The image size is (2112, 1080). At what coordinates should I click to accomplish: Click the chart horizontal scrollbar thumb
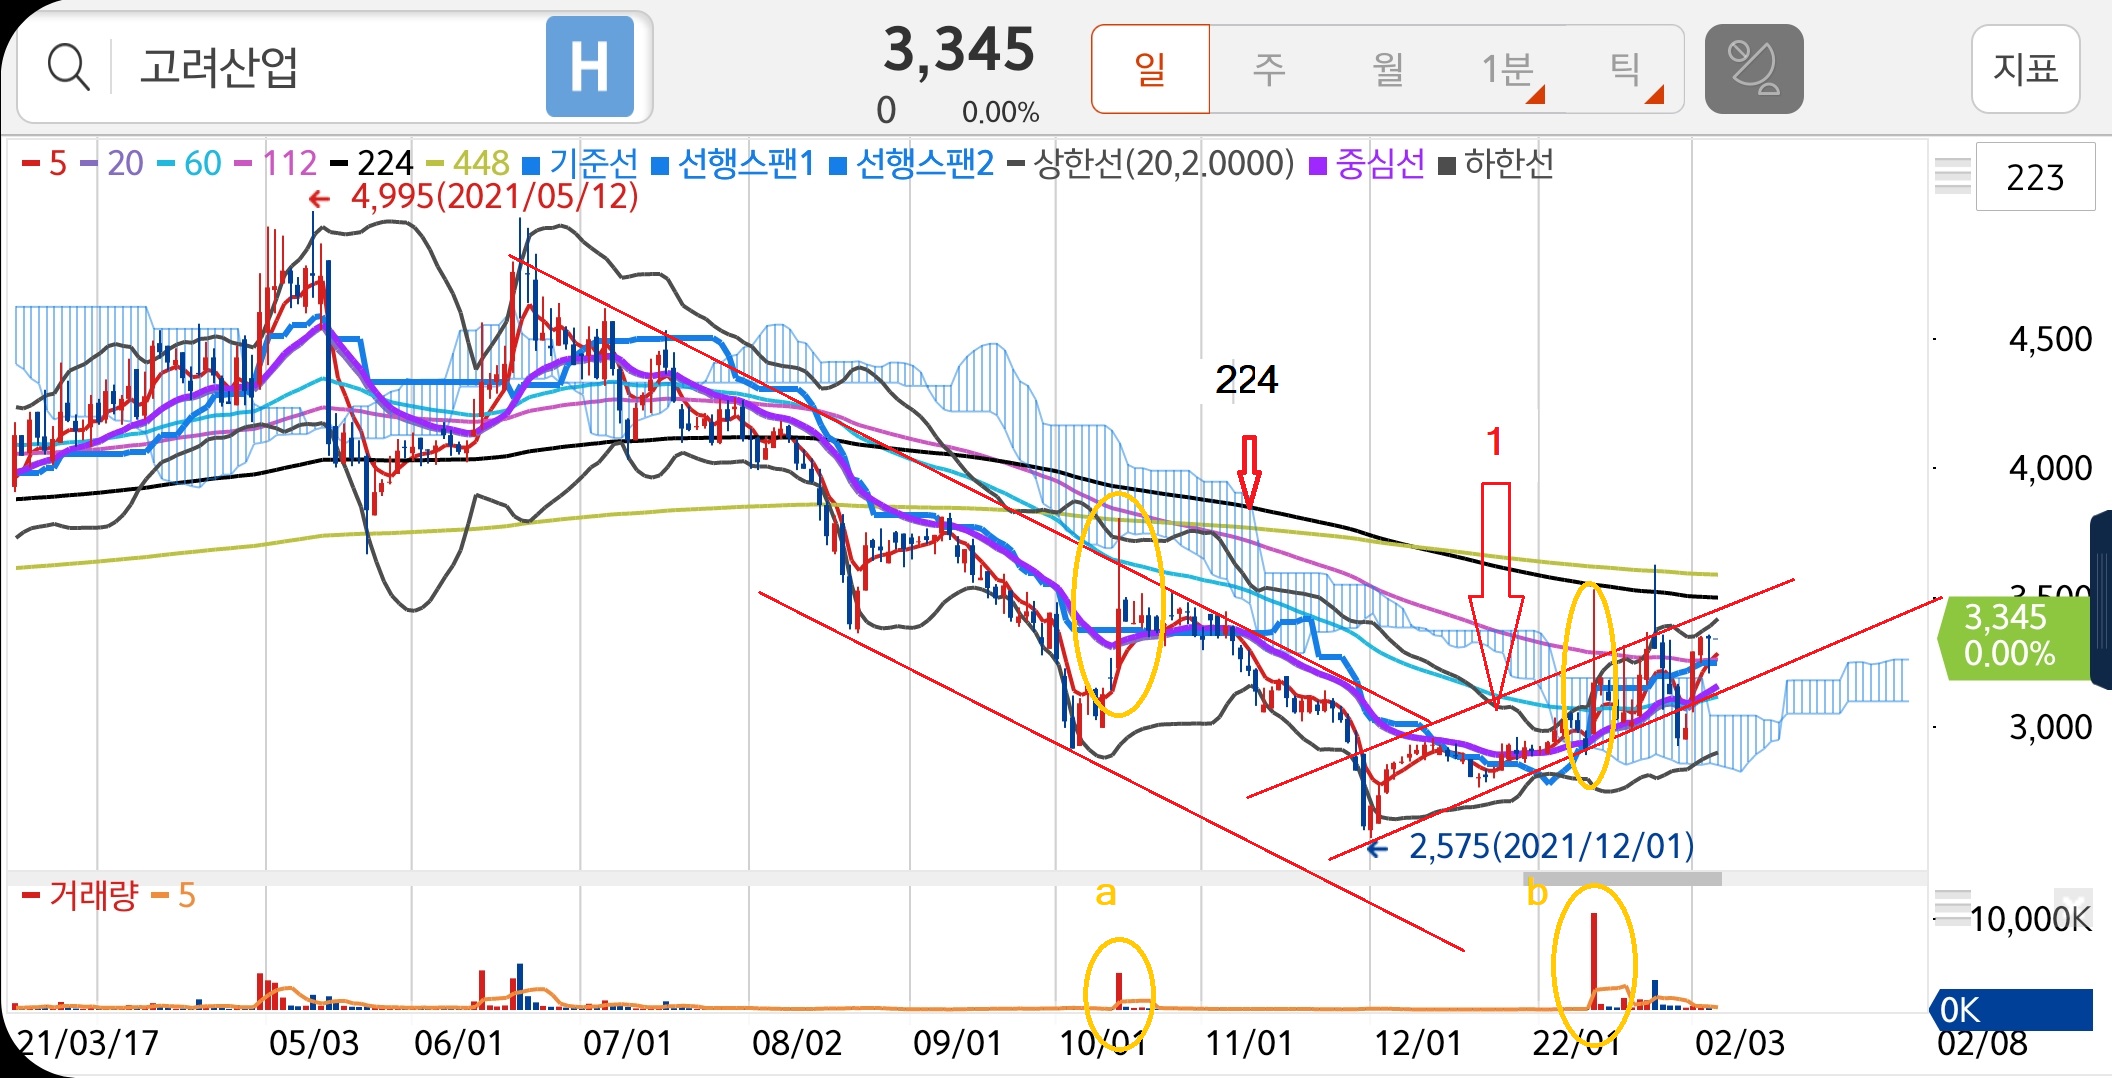tap(1621, 879)
